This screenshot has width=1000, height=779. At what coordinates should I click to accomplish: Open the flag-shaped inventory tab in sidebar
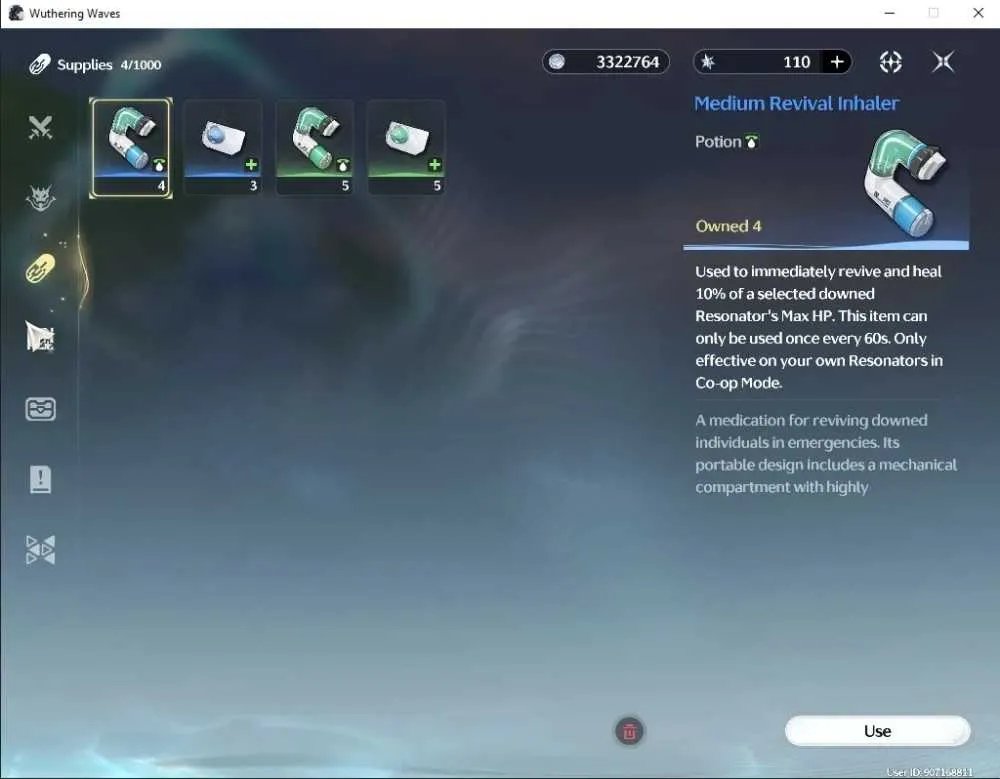point(40,336)
